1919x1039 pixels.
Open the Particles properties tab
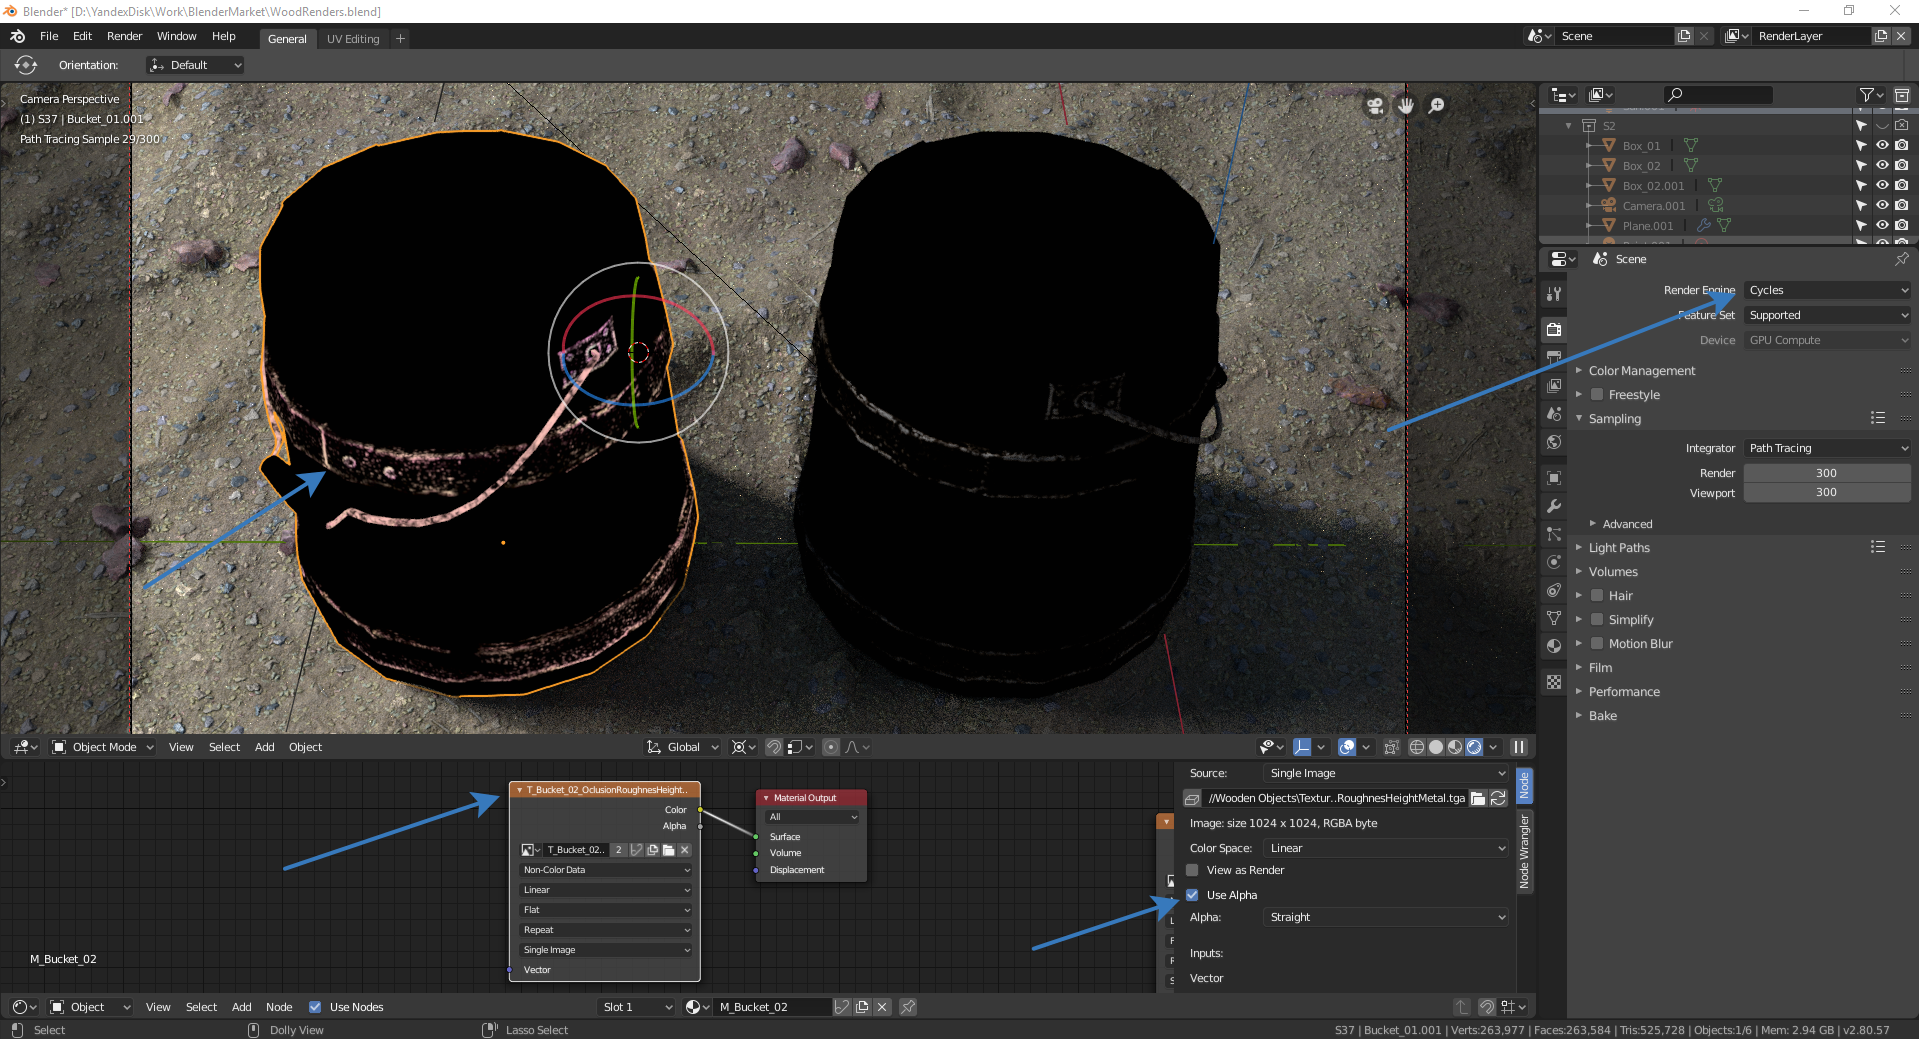1553,534
